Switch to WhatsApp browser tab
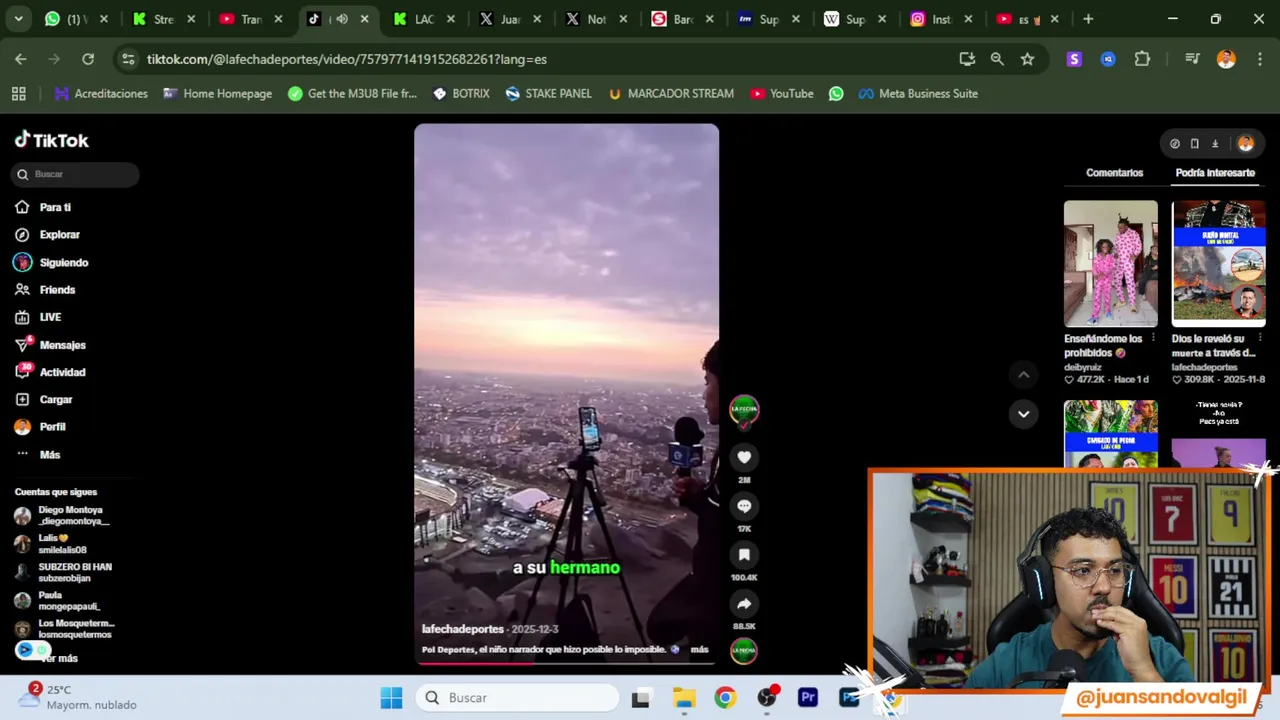 pos(76,19)
